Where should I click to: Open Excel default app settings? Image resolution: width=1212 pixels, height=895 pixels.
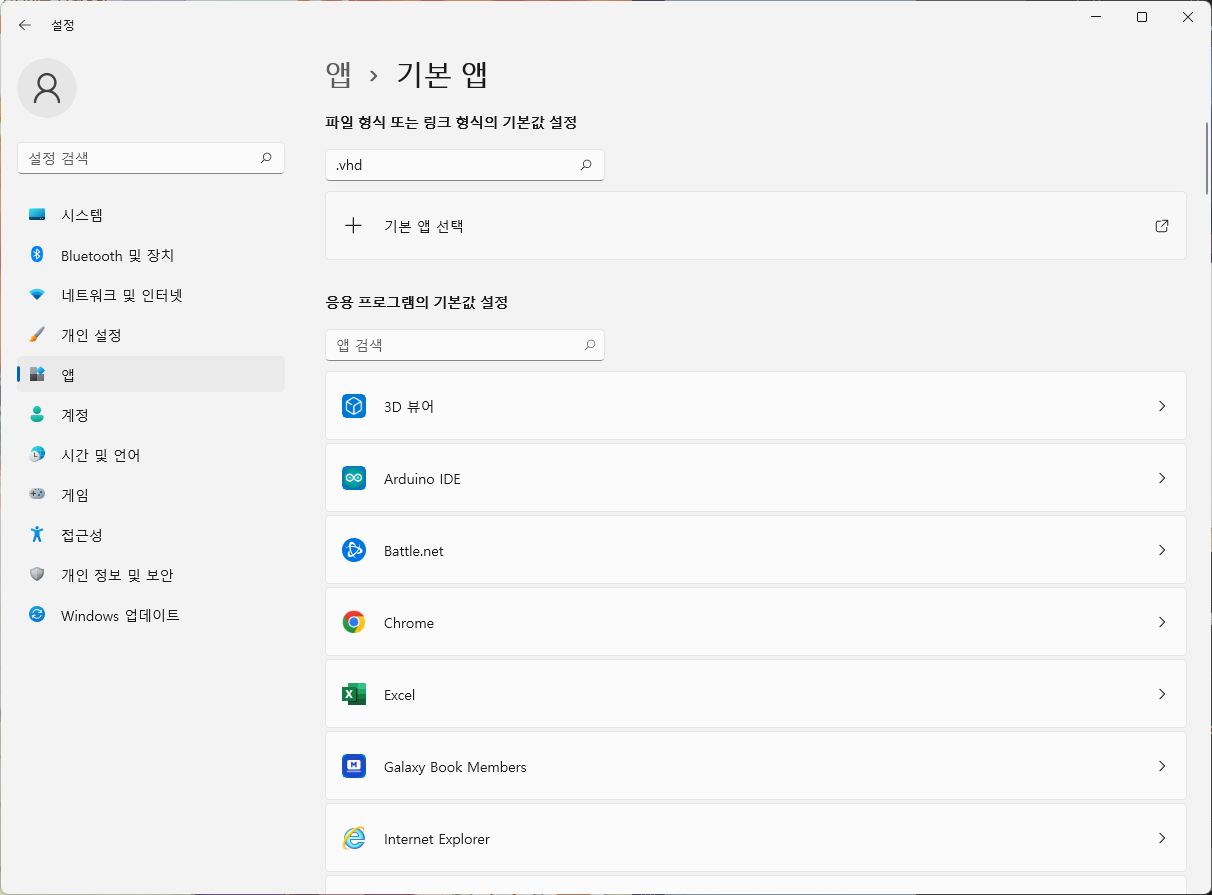756,694
